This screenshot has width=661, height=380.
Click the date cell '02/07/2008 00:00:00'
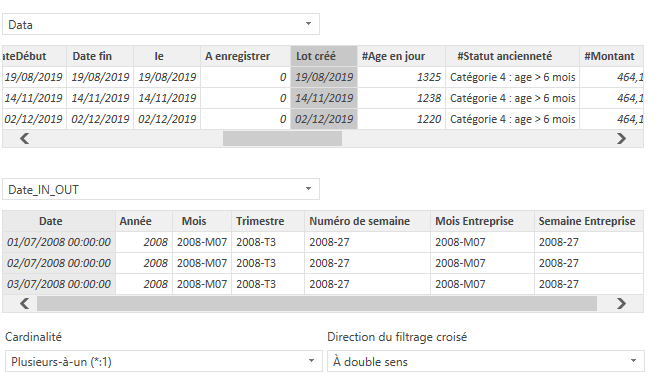pyautogui.click(x=59, y=263)
